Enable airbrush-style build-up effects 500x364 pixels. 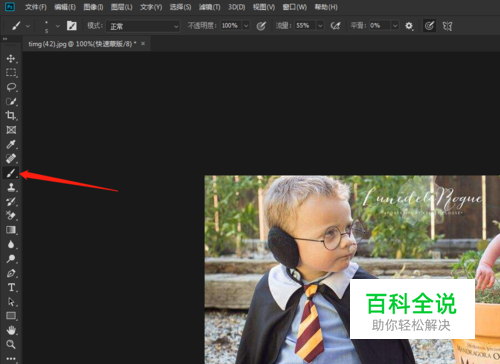(x=335, y=26)
